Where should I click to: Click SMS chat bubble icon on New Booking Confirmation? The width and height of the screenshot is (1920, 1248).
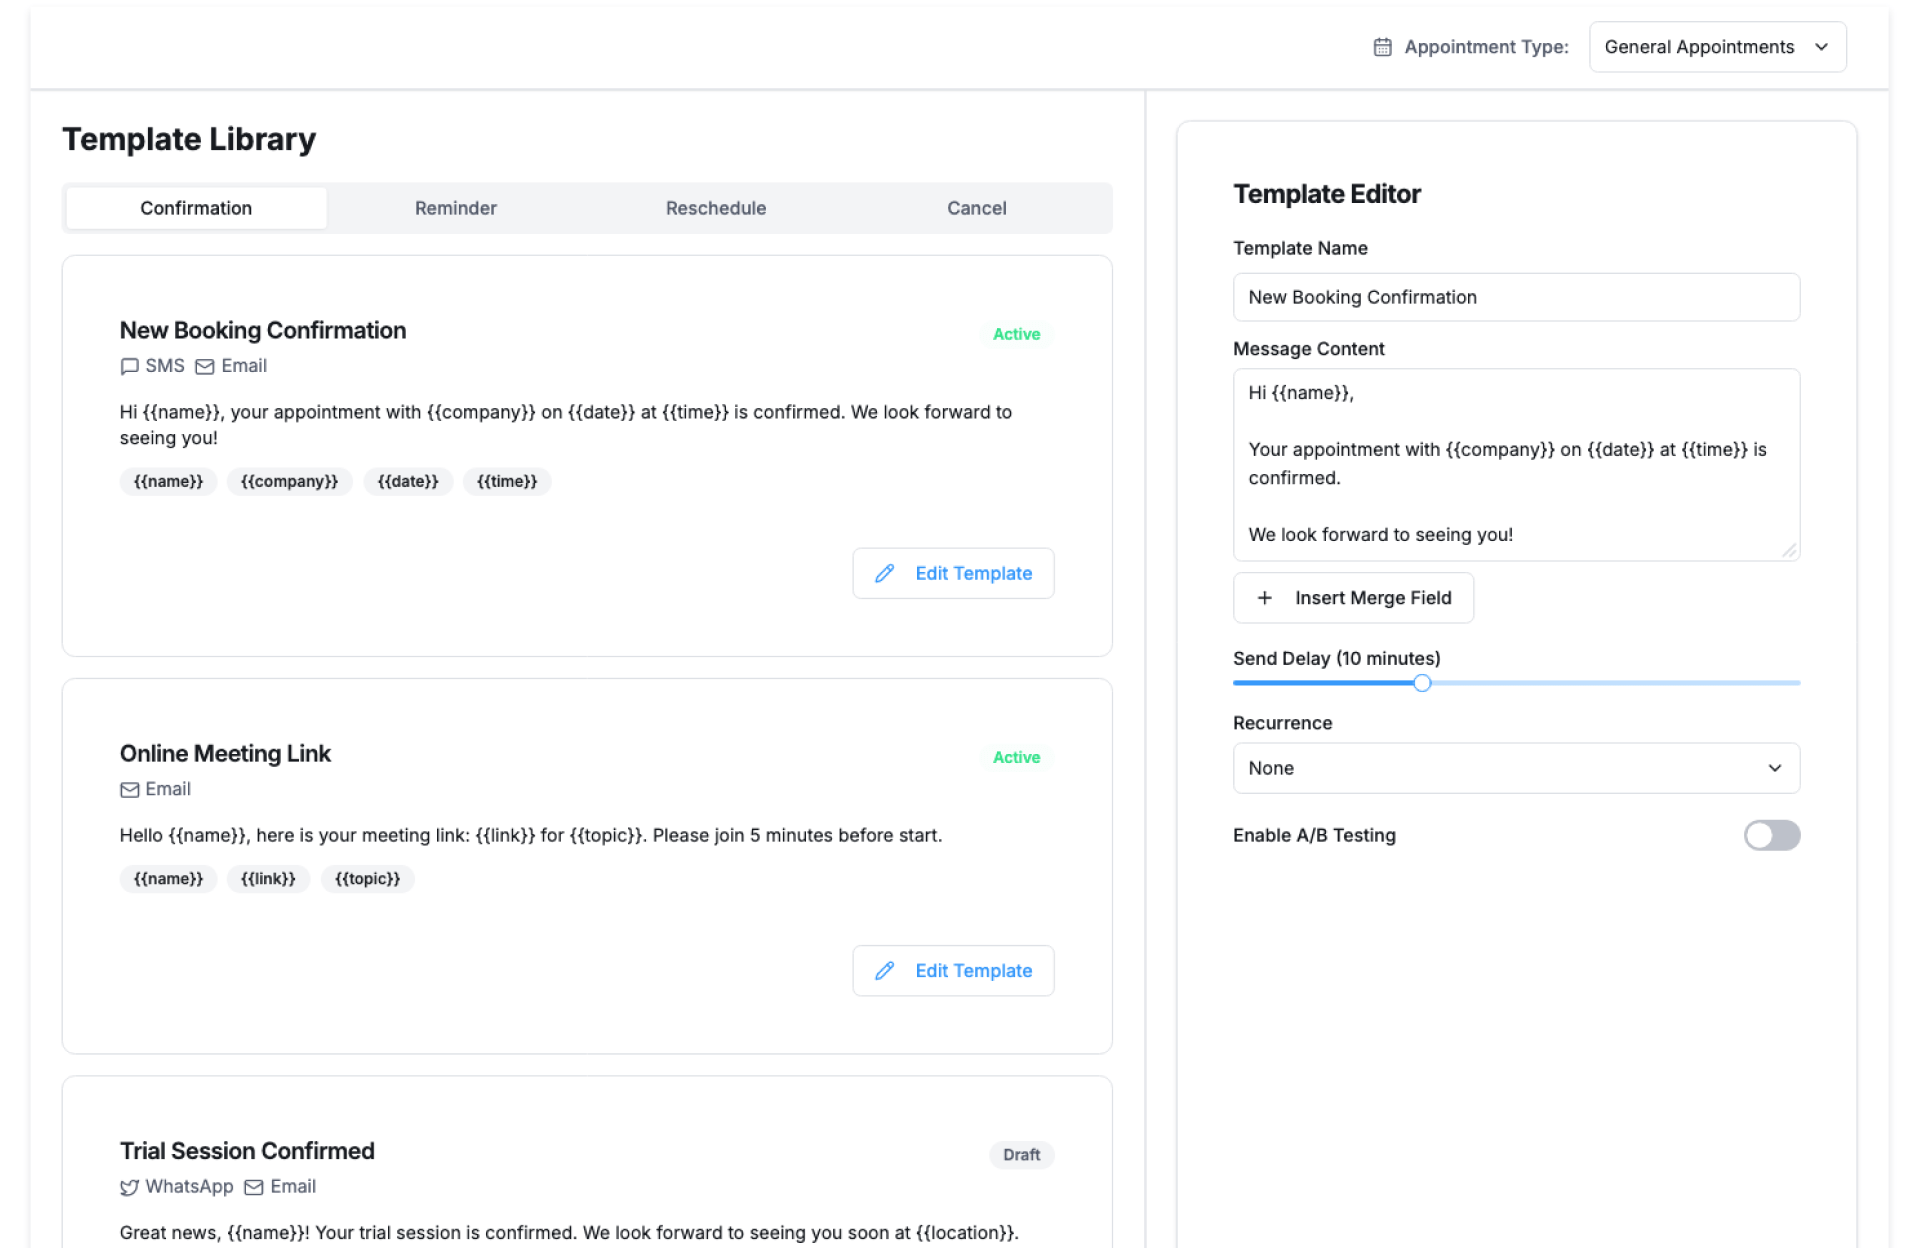(x=129, y=367)
